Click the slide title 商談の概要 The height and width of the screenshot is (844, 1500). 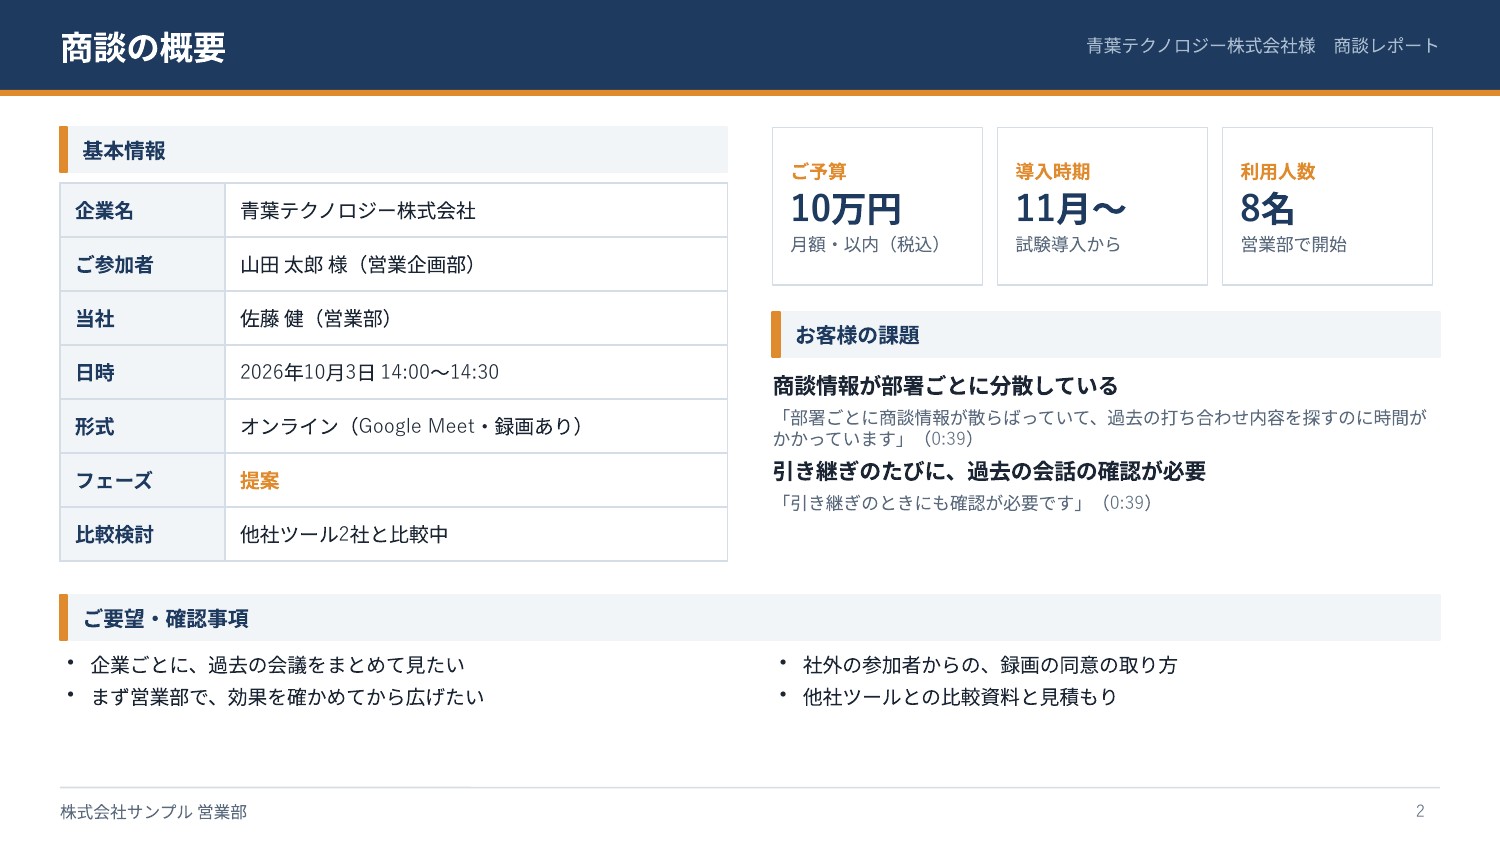pyautogui.click(x=143, y=48)
